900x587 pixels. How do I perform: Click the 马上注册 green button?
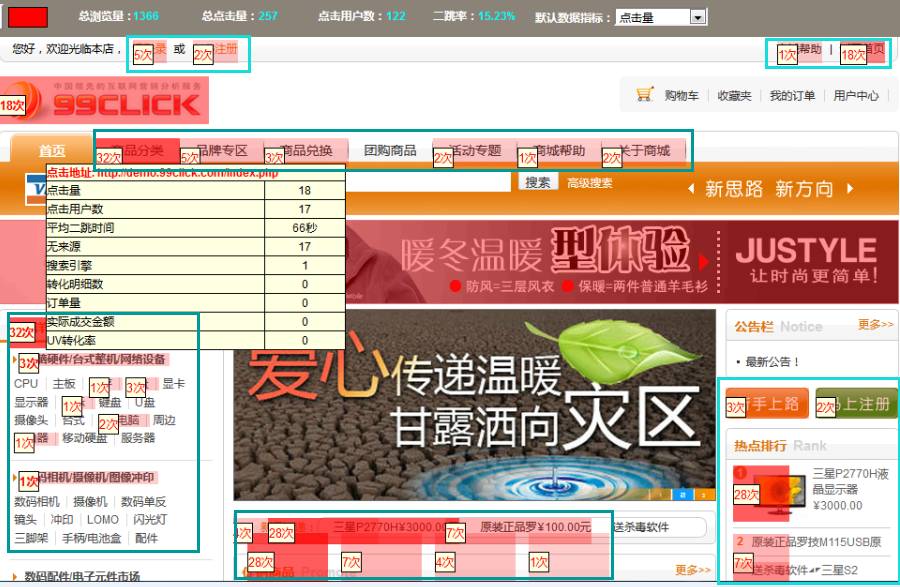click(856, 404)
